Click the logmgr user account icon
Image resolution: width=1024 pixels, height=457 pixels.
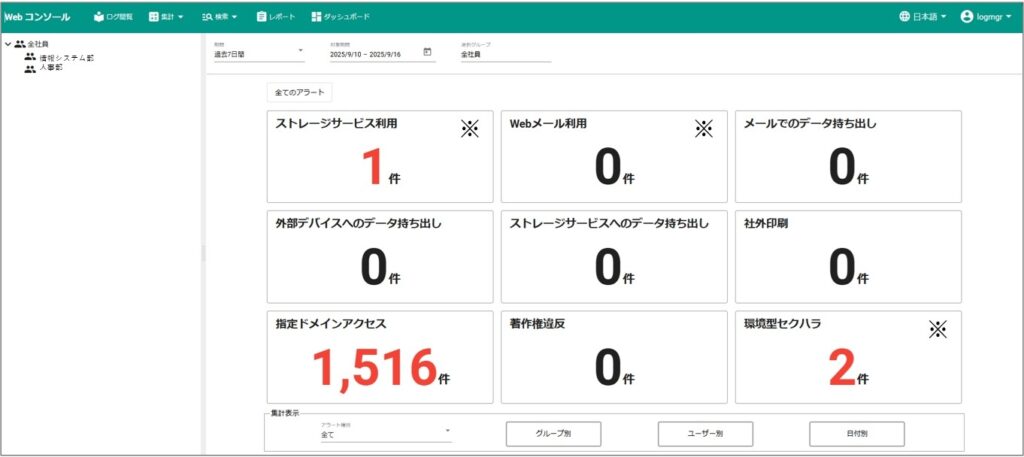[967, 17]
